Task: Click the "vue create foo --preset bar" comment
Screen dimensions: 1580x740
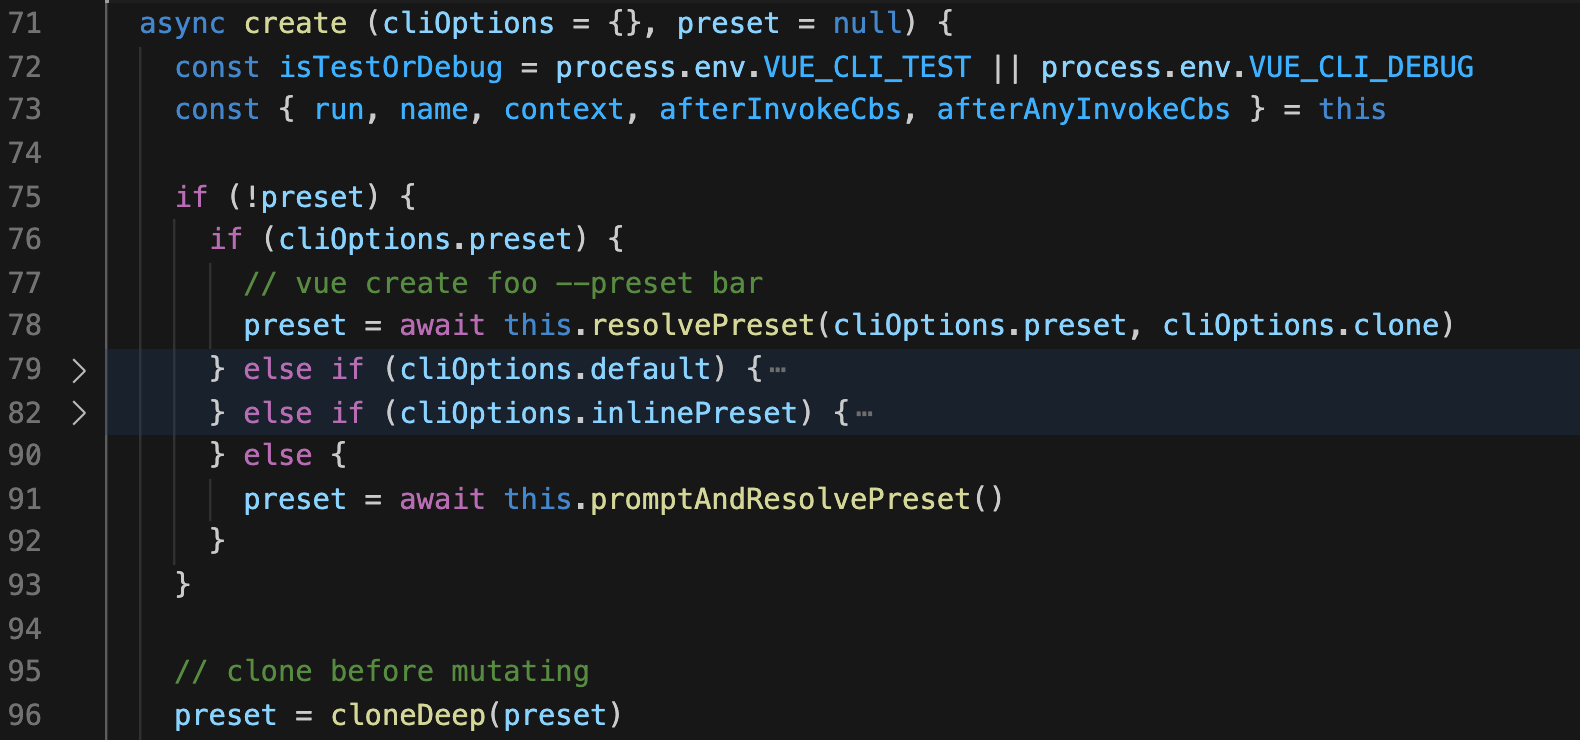Action: (503, 284)
